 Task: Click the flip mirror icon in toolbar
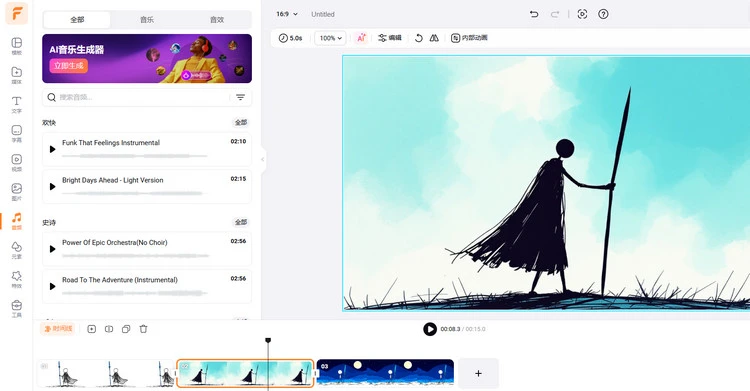(434, 38)
